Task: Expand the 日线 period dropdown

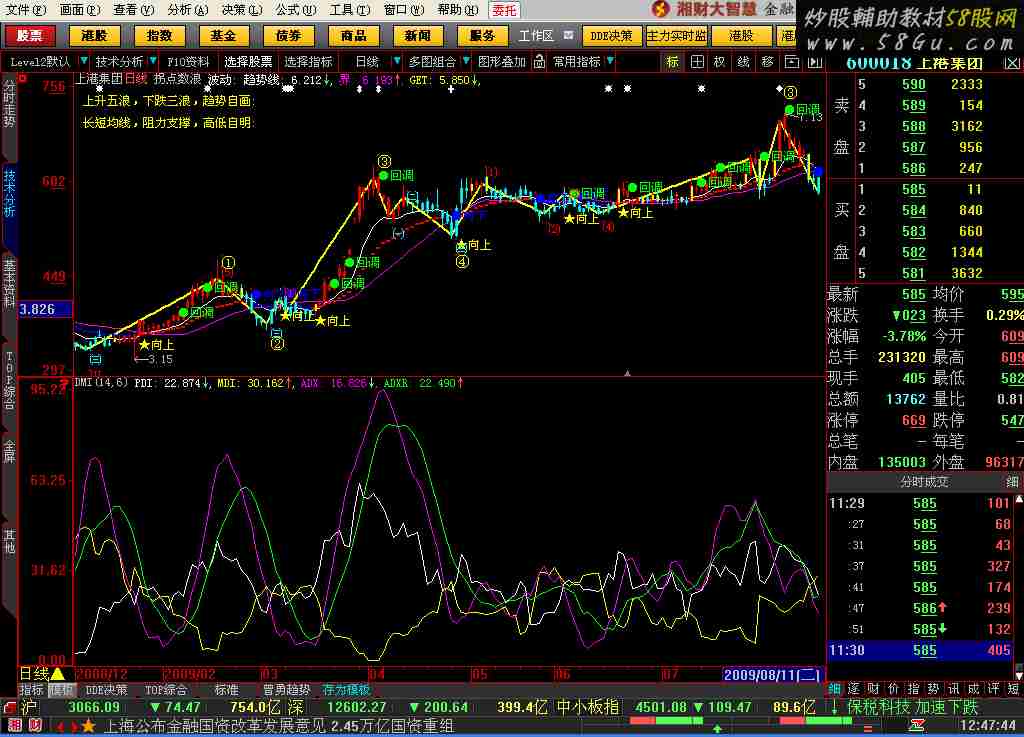Action: click(396, 61)
